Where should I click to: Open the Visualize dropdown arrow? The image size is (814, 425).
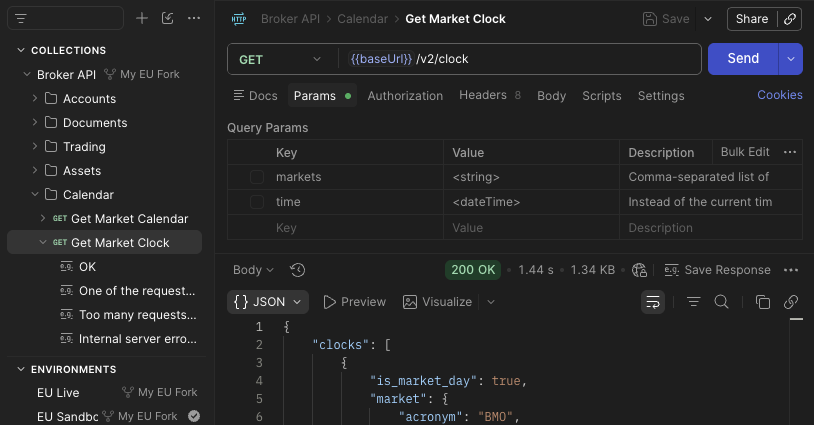click(491, 302)
